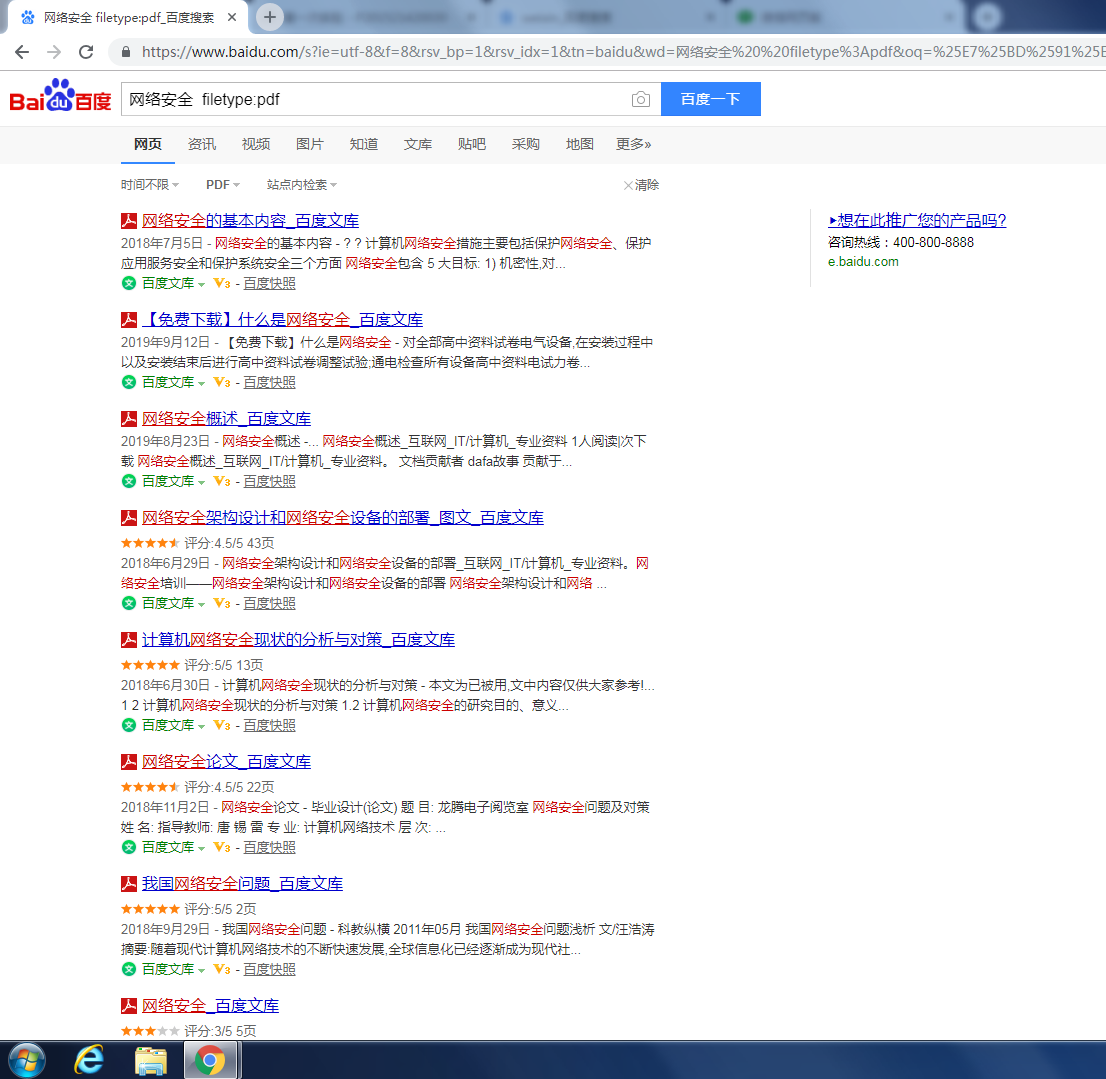The width and height of the screenshot is (1106, 1079).
Task: Click the lock icon in address bar
Action: [126, 51]
